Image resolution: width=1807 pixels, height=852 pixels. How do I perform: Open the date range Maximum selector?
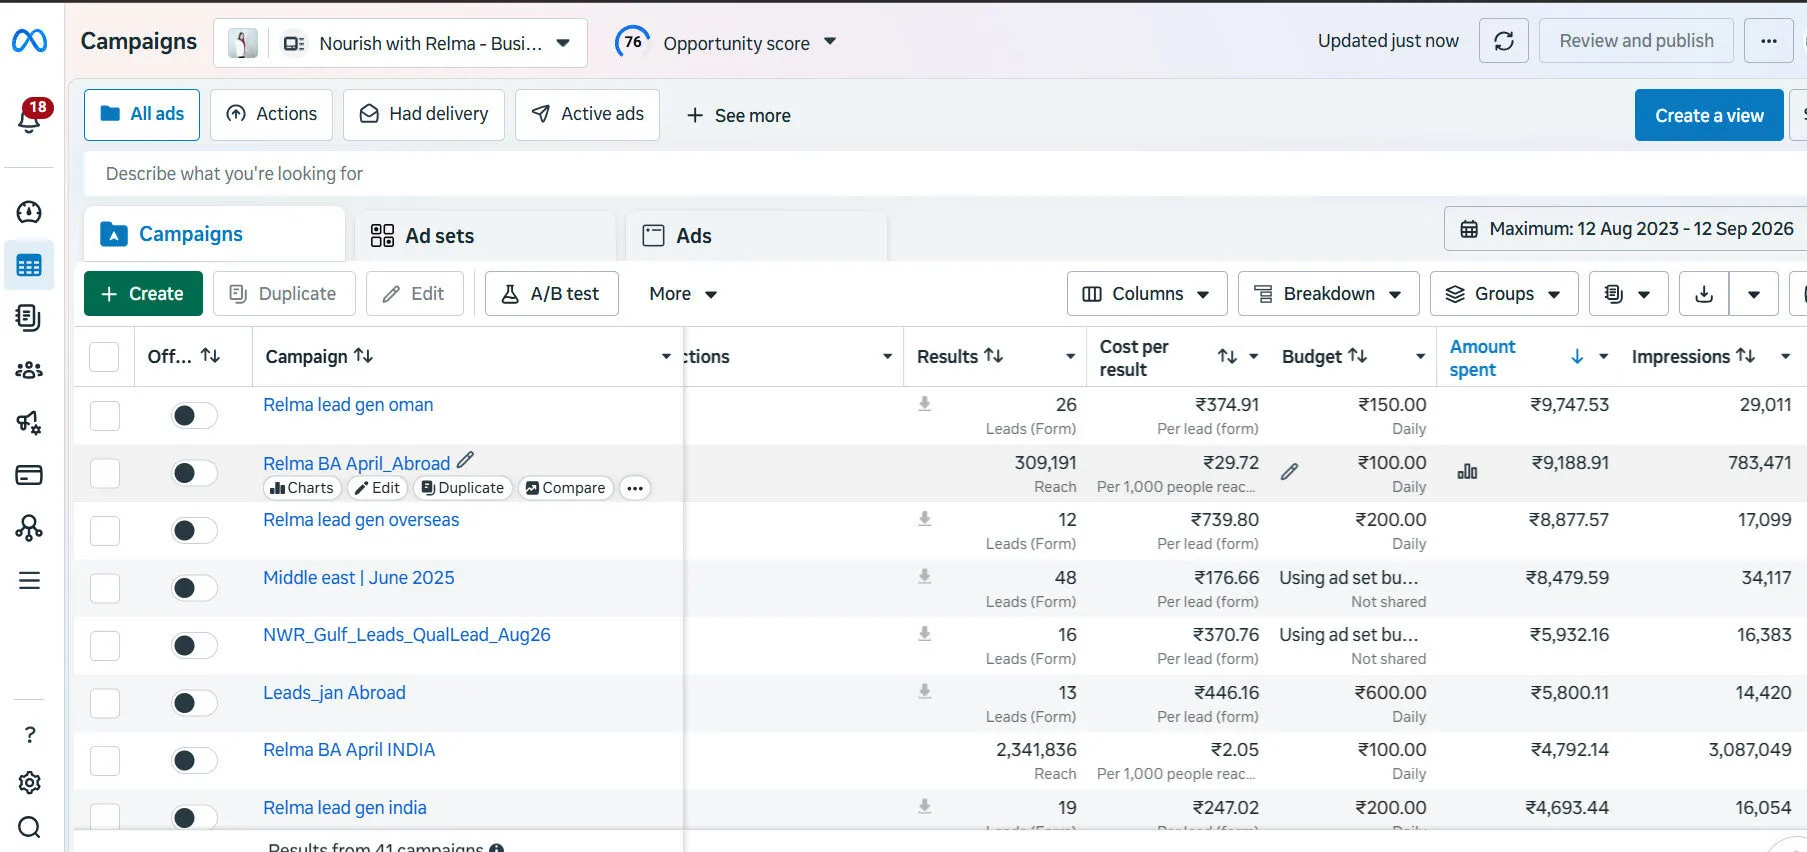tap(1626, 228)
